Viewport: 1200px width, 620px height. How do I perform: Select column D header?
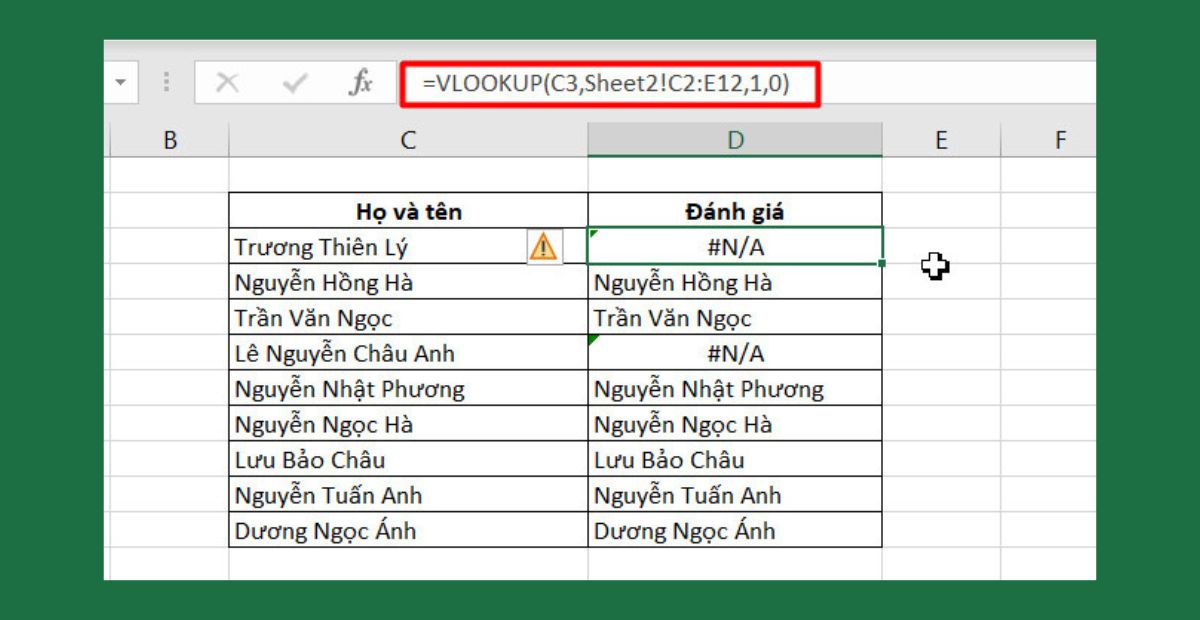735,140
